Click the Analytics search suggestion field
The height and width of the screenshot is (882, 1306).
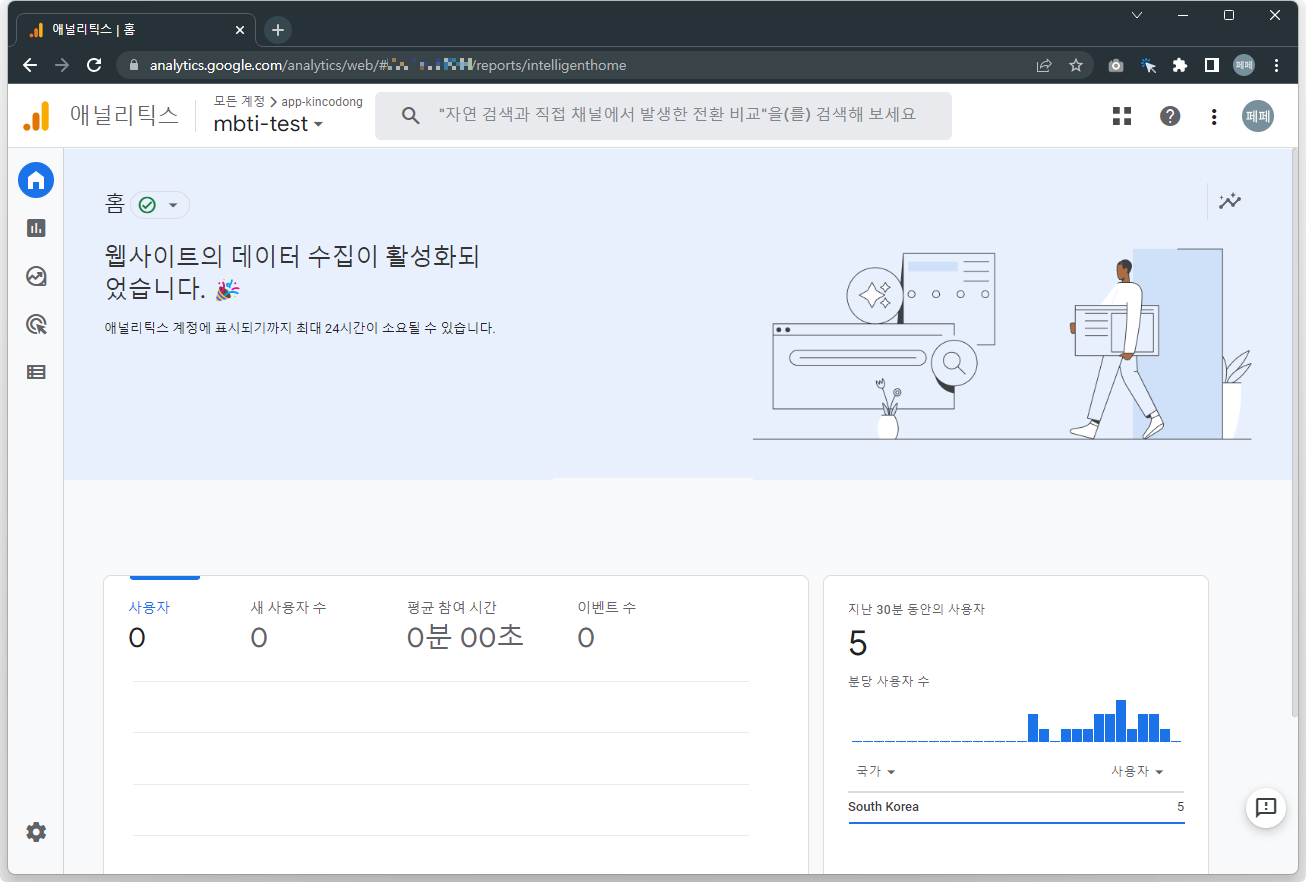[x=663, y=116]
